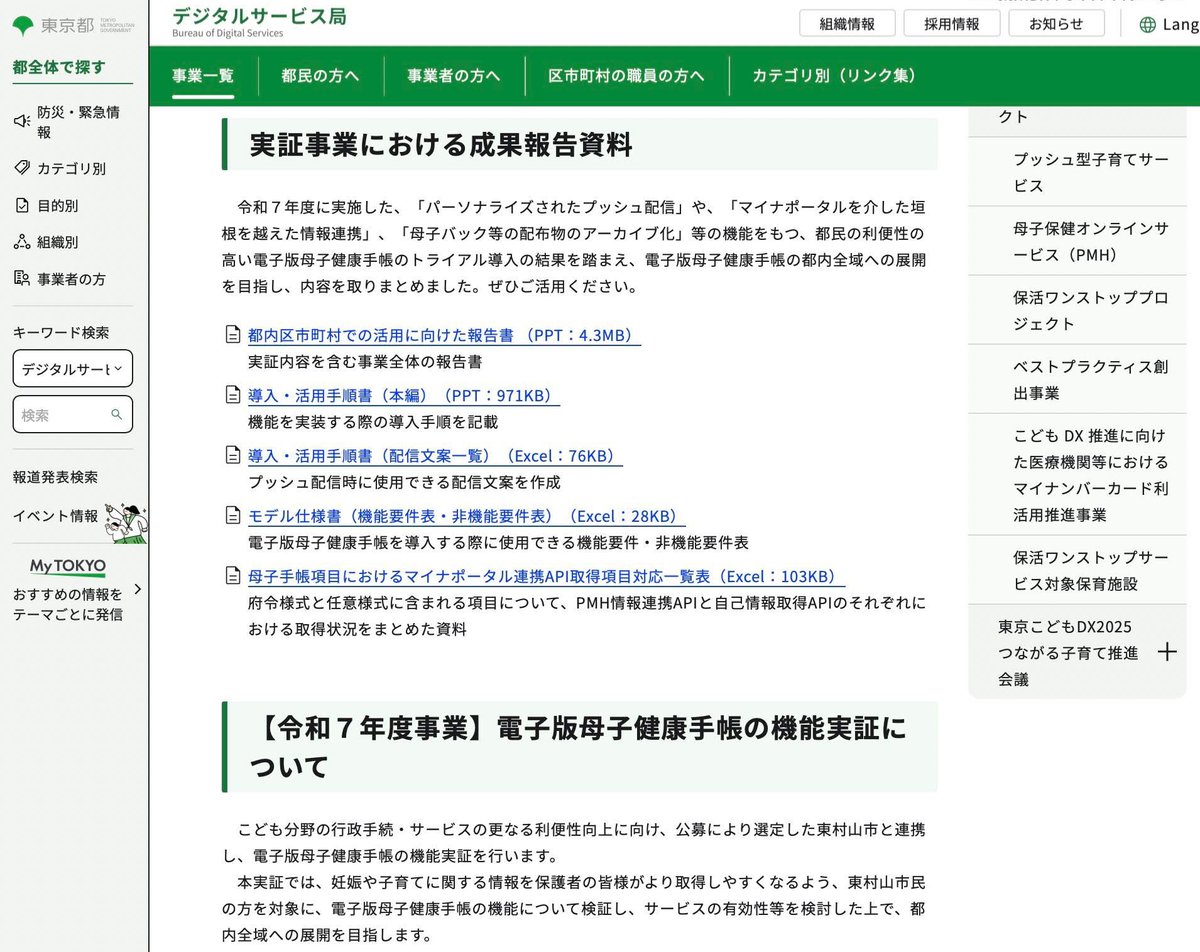1200x952 pixels.
Task: Open the 事業者の方へ menu
Action: point(454,76)
